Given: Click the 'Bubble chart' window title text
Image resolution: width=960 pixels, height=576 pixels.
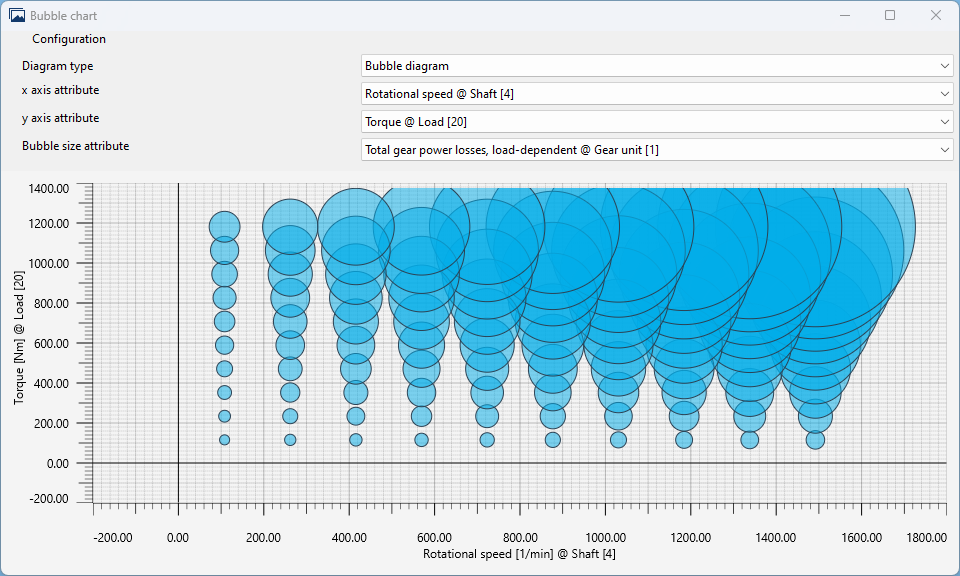Looking at the screenshot, I should (x=64, y=16).
